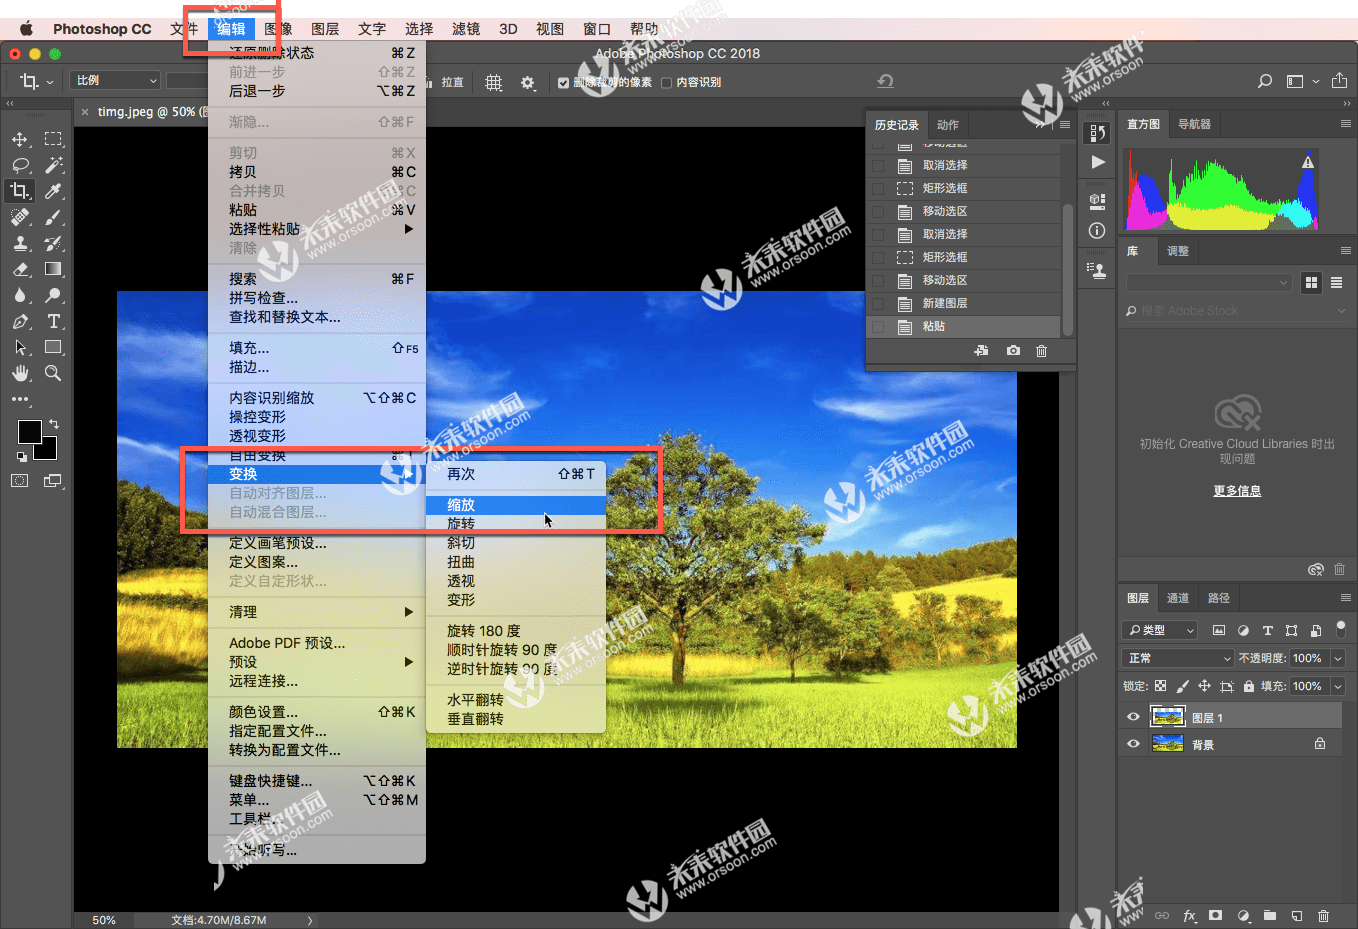This screenshot has width=1358, height=929.
Task: Select the Move tool
Action: point(20,139)
